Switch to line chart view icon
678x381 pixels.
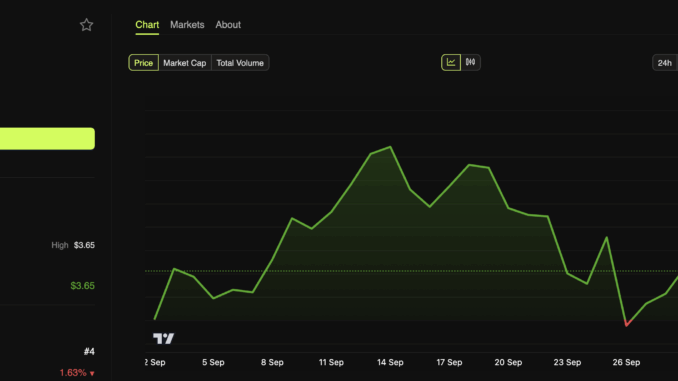tap(451, 63)
